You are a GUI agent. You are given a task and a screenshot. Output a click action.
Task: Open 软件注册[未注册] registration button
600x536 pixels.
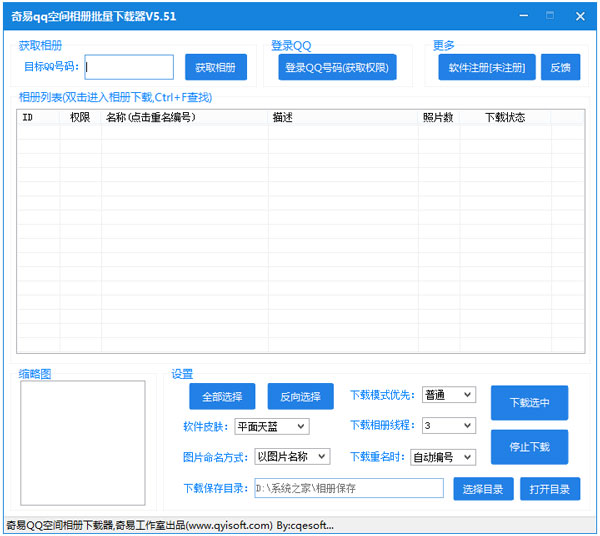[486, 67]
